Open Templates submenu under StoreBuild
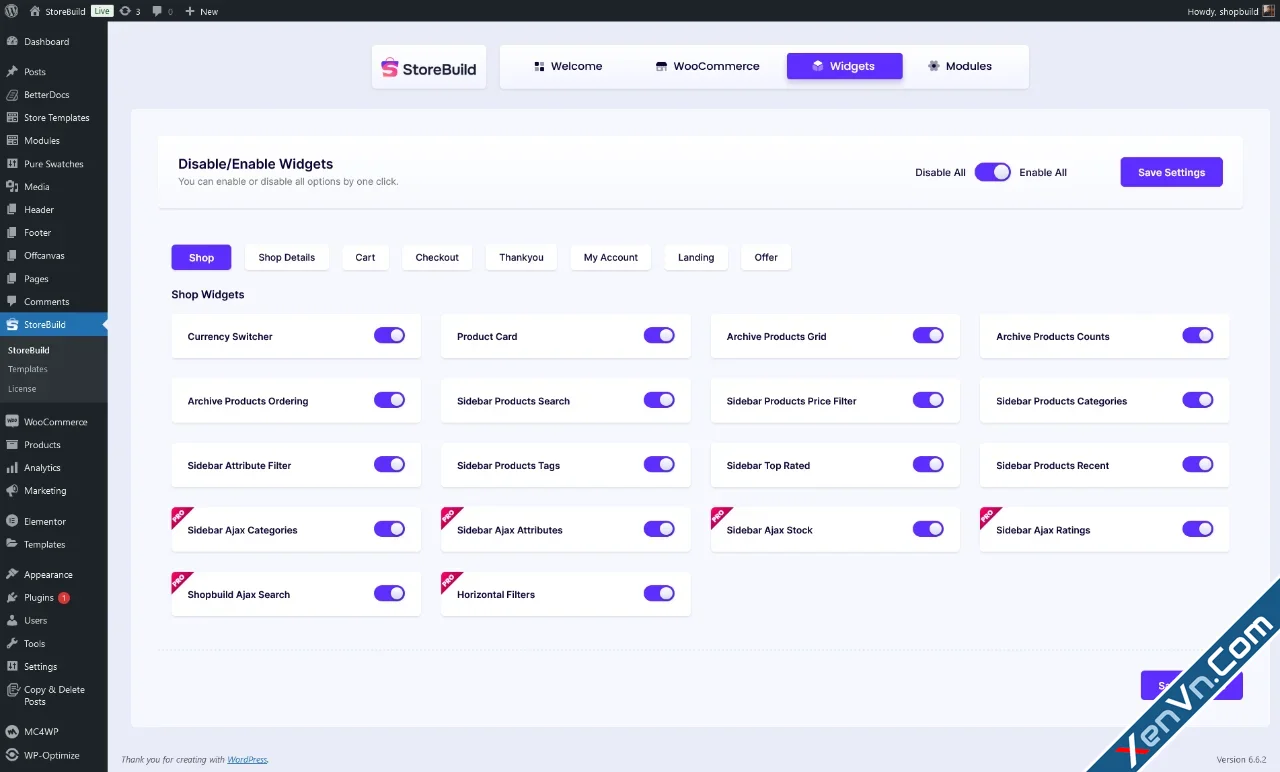 28,369
